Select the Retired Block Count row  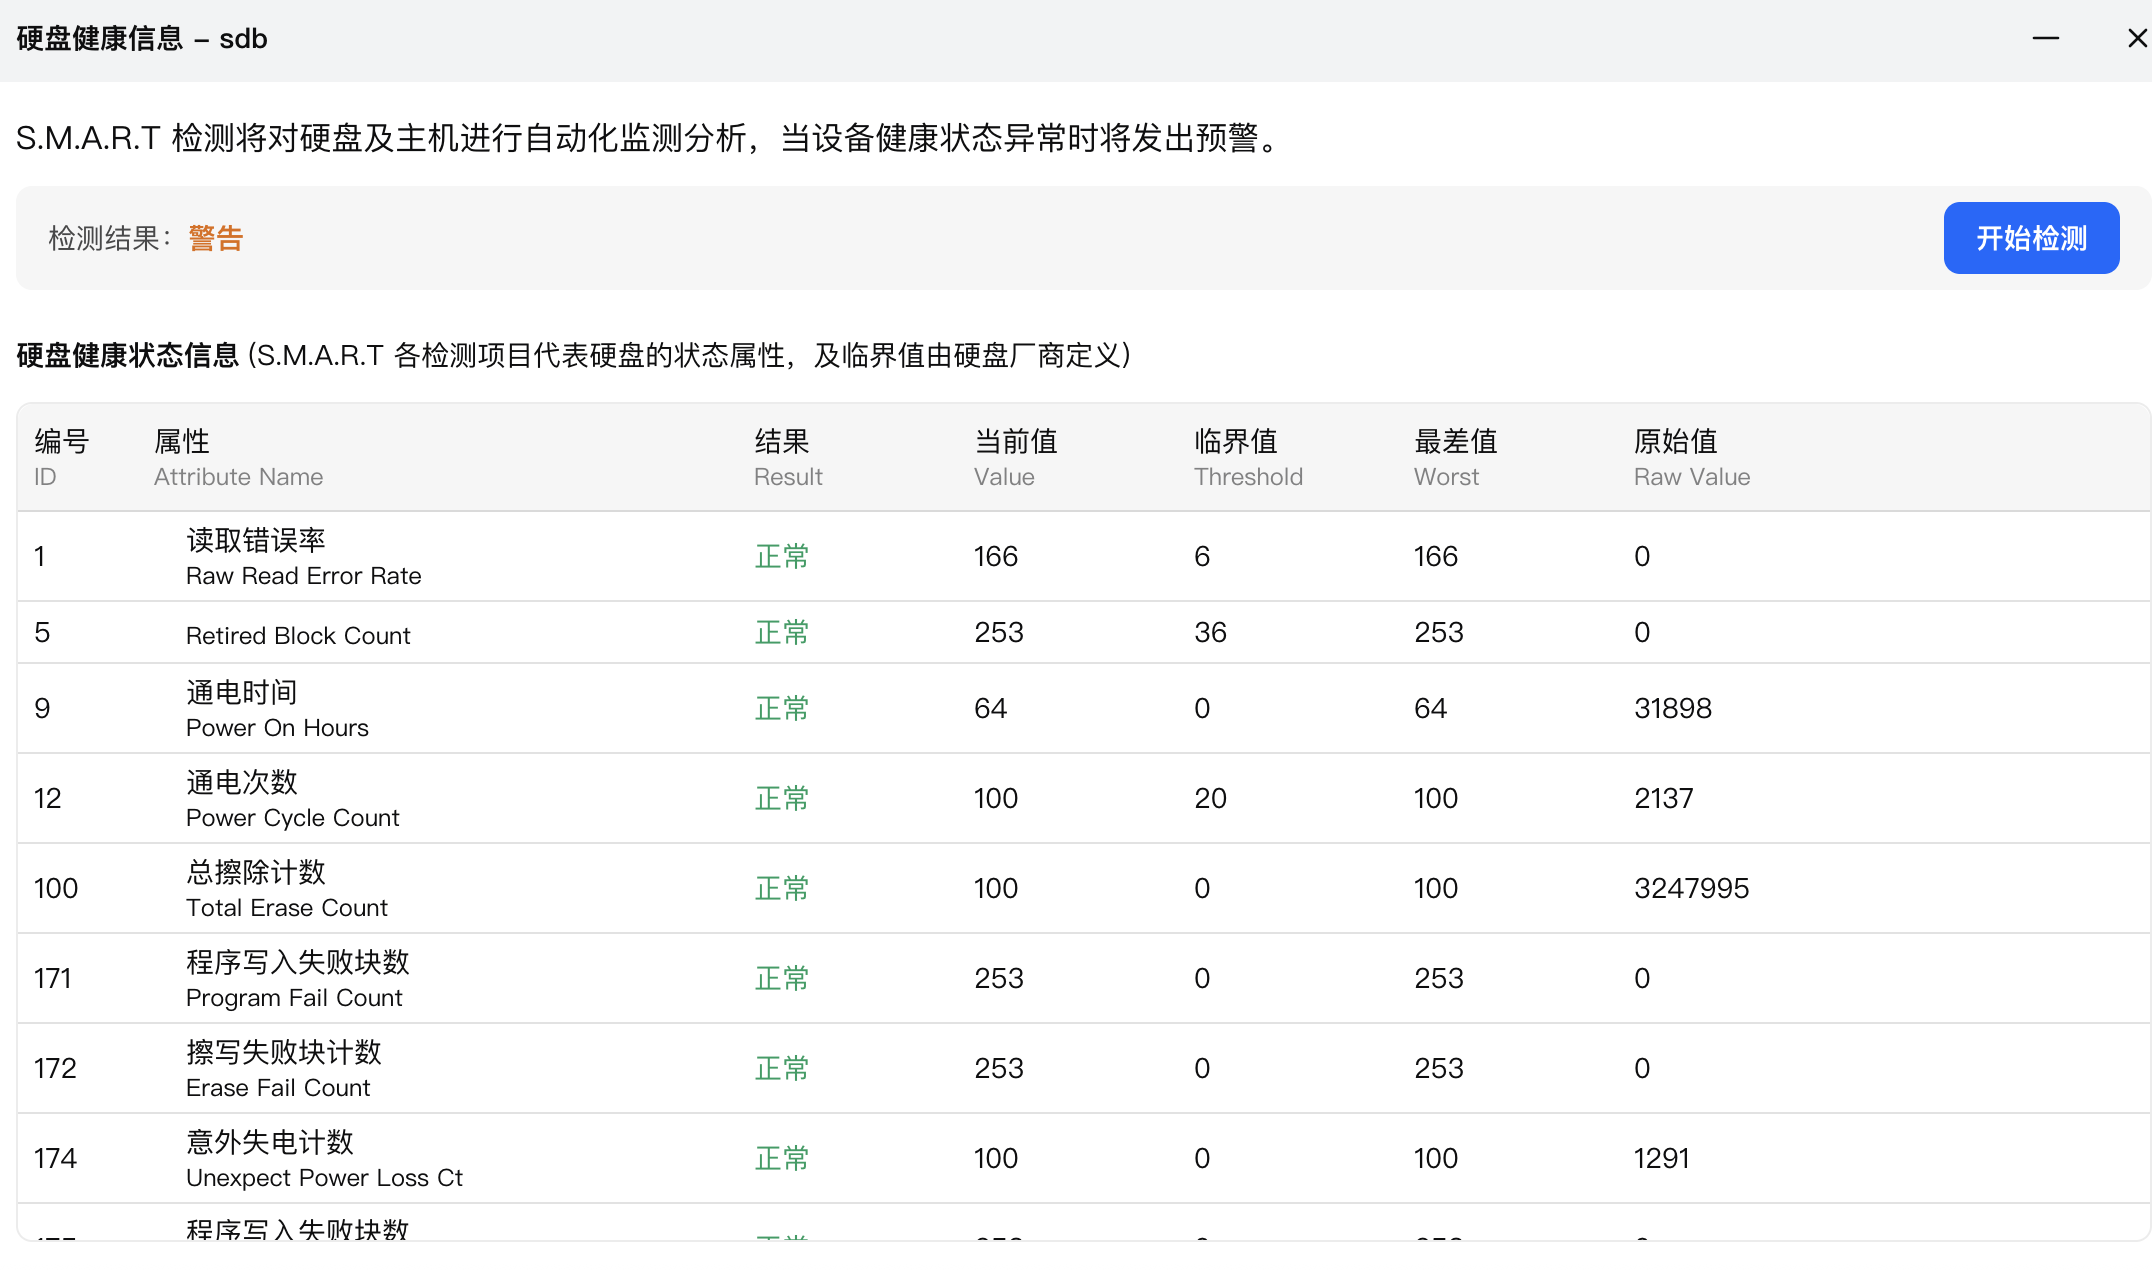[x=298, y=635]
